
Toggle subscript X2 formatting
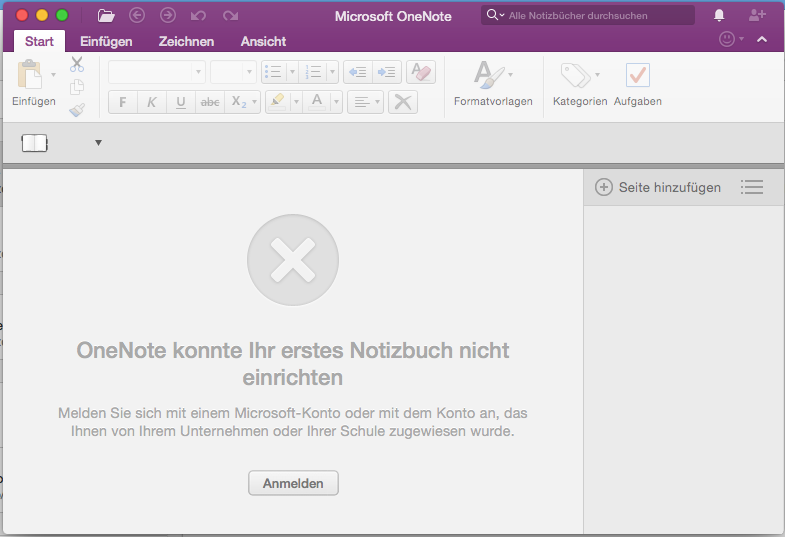click(238, 103)
